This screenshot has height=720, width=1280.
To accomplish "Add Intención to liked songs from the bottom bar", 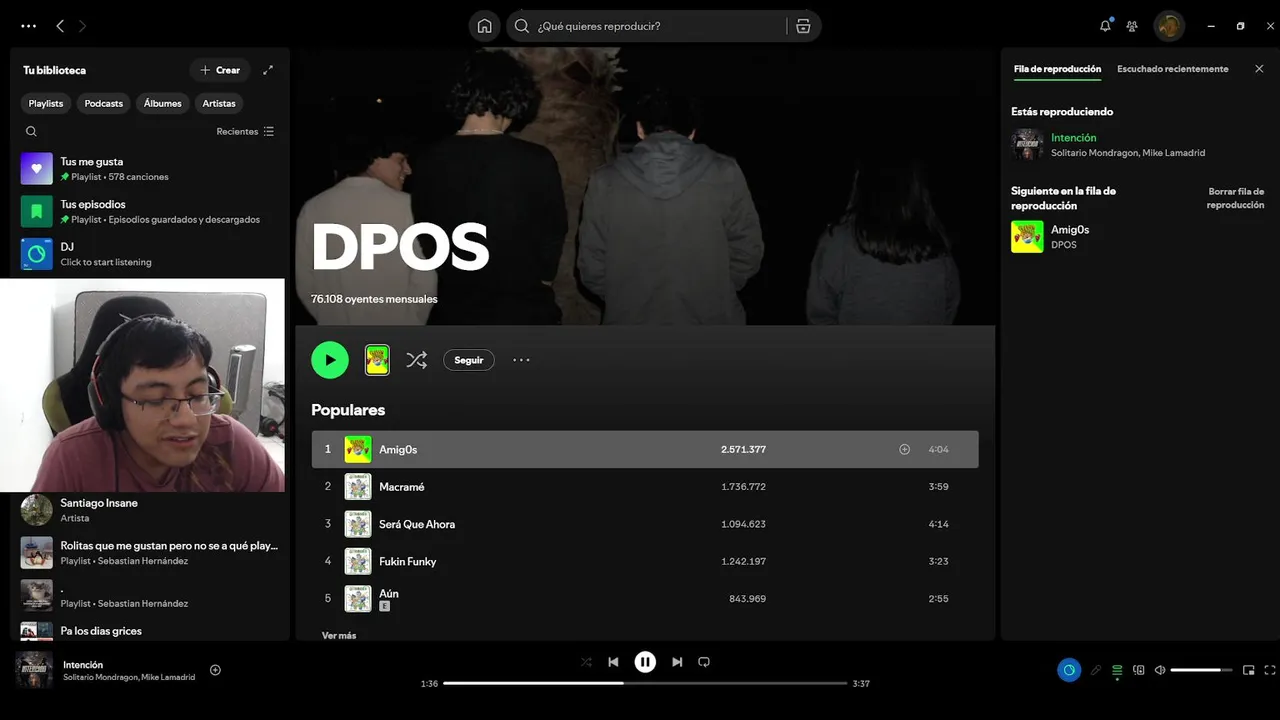I will [215, 670].
